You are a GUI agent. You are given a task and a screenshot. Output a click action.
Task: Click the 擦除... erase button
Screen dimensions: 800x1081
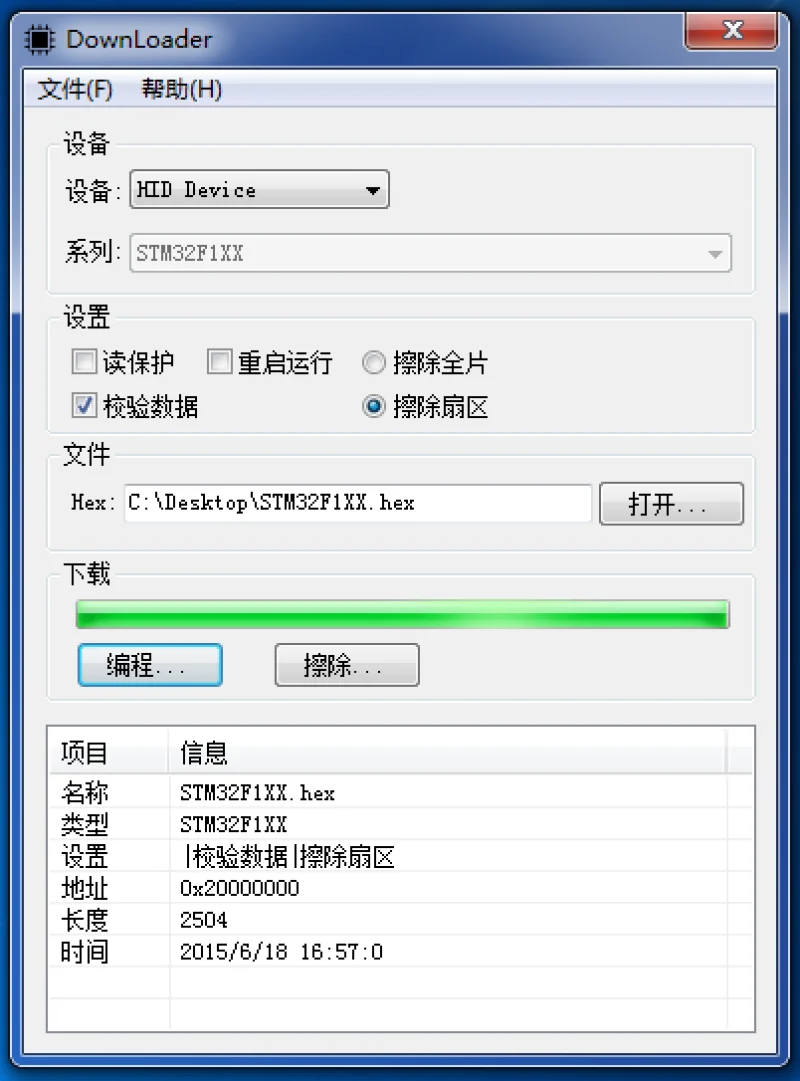(x=346, y=665)
